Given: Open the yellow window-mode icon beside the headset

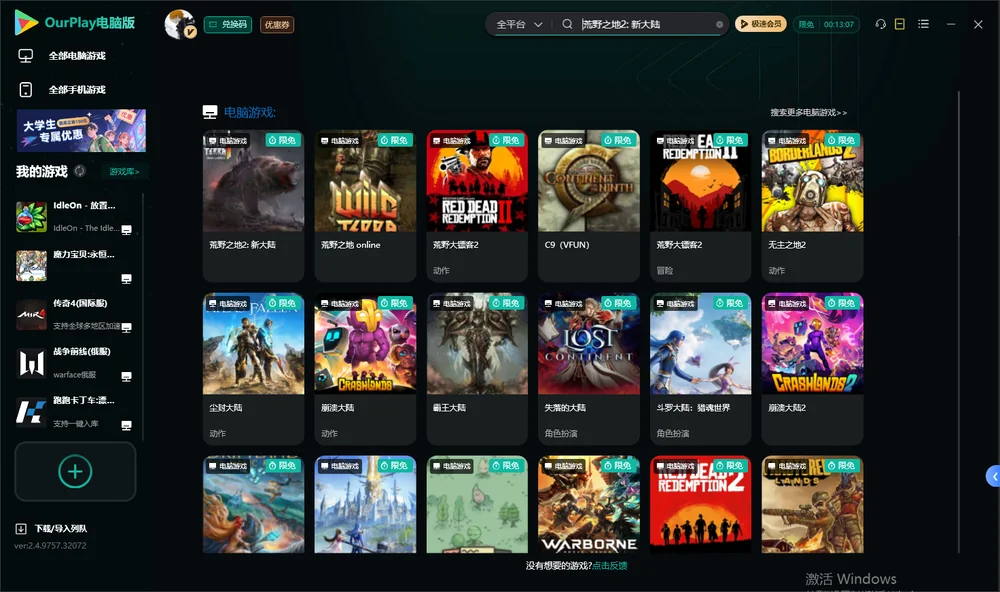Looking at the screenshot, I should pyautogui.click(x=900, y=24).
